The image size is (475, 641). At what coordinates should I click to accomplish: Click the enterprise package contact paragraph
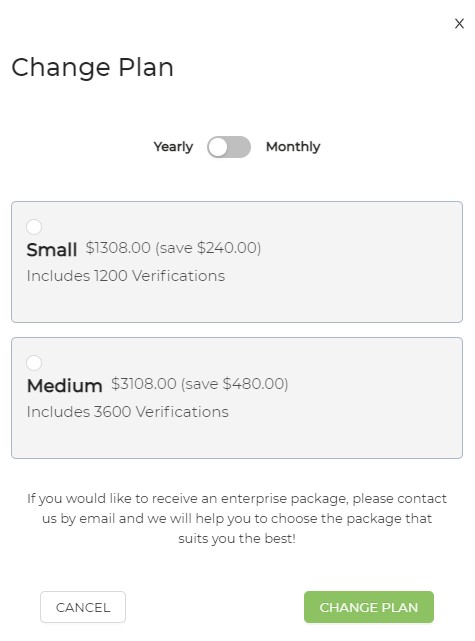pyautogui.click(x=237, y=518)
